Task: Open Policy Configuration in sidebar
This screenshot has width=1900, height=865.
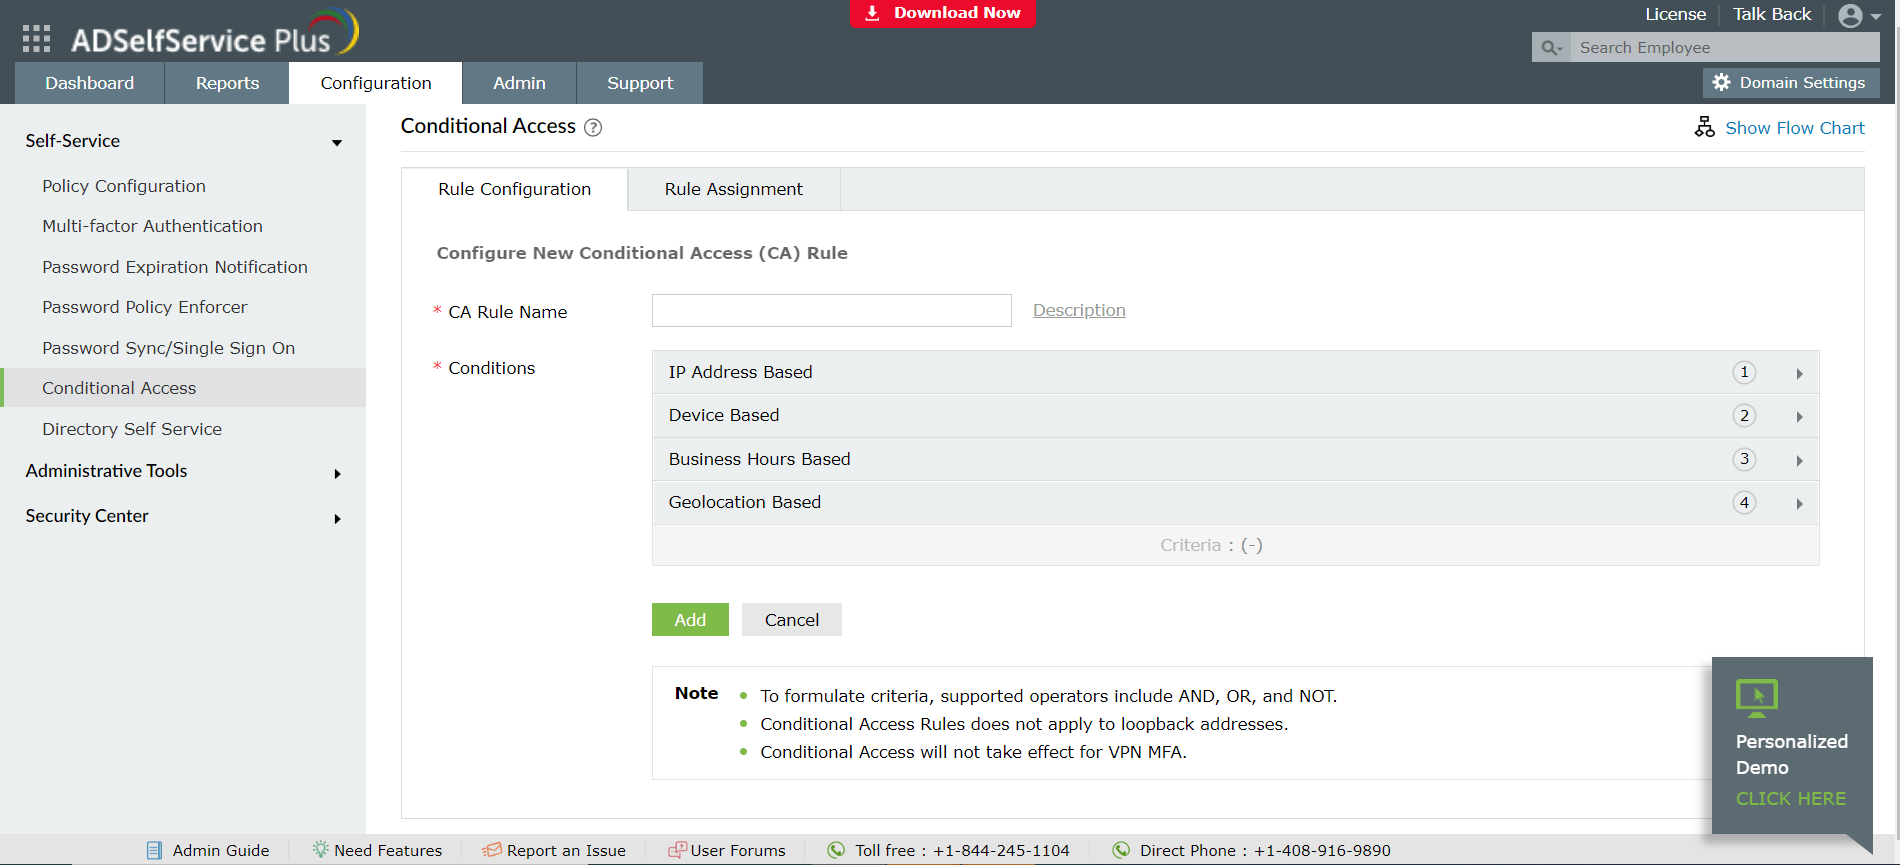Action: coord(124,186)
